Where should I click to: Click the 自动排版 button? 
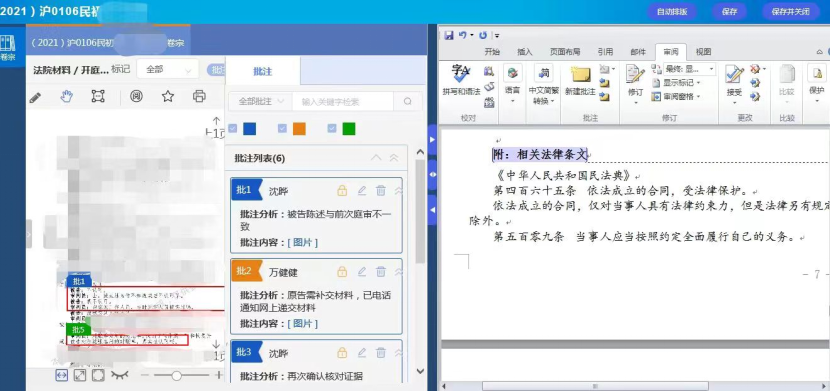(x=672, y=12)
